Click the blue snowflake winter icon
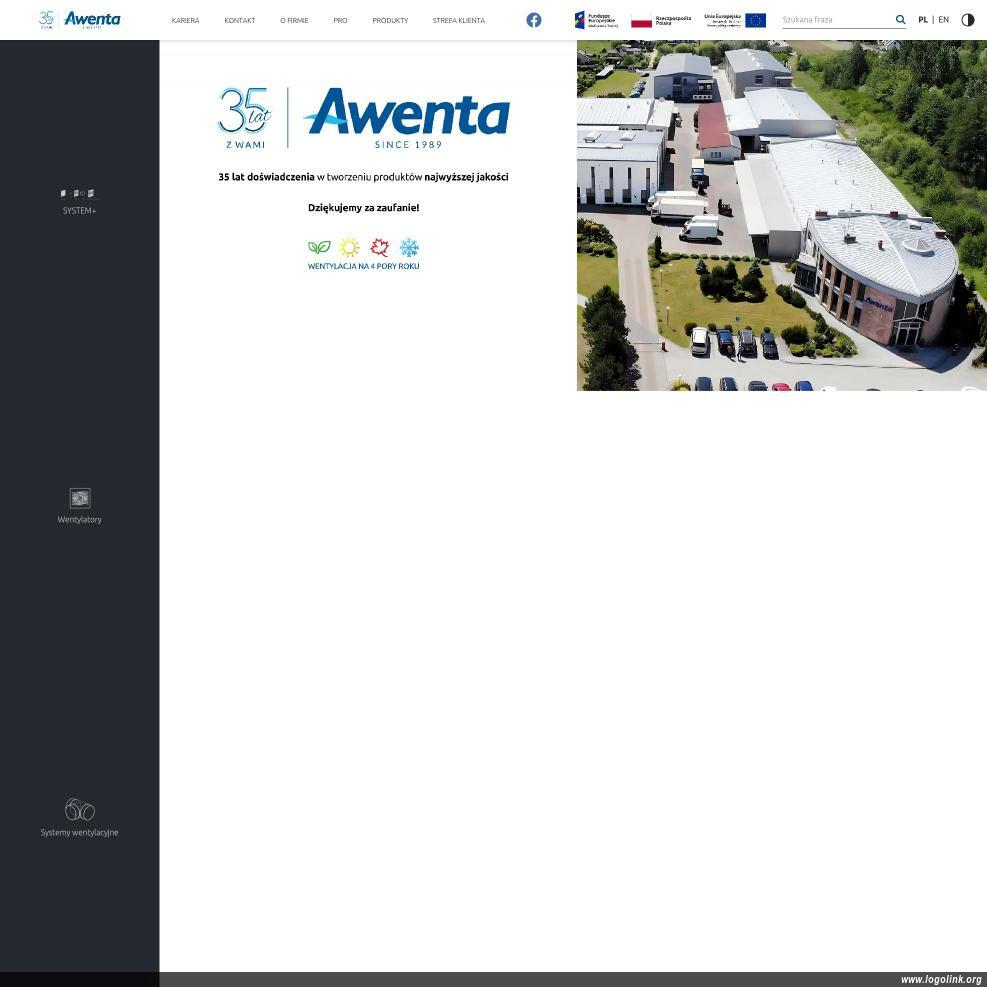Image resolution: width=987 pixels, height=987 pixels. coord(409,247)
